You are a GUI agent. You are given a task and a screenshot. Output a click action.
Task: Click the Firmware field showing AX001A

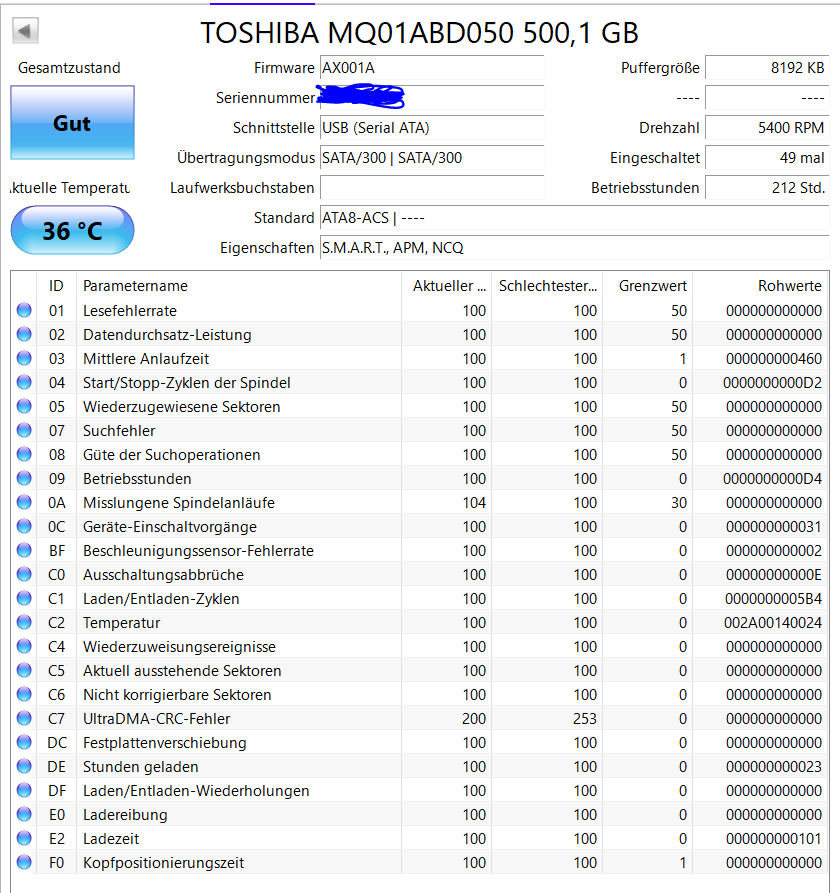click(432, 68)
